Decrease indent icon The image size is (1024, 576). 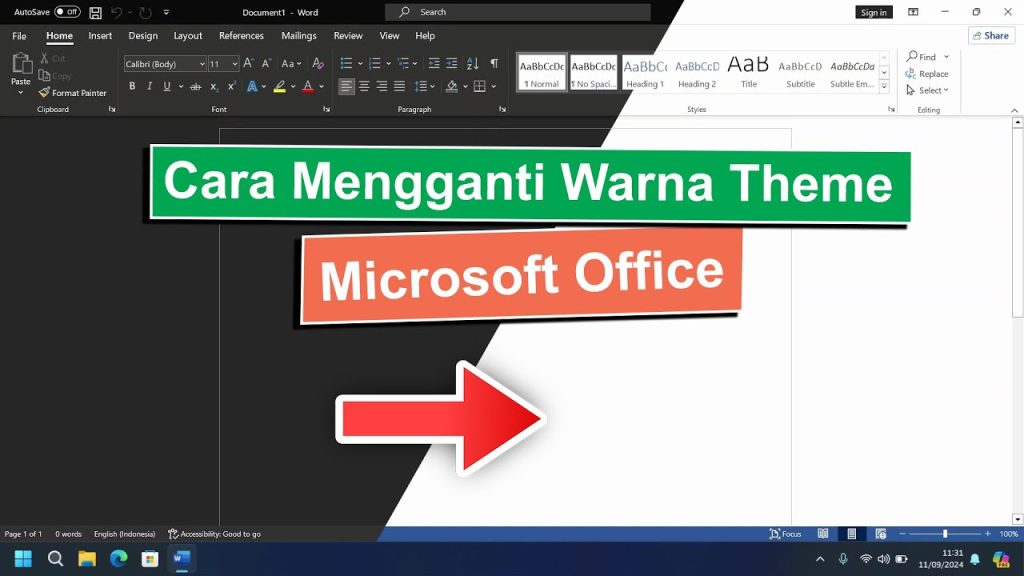click(434, 63)
